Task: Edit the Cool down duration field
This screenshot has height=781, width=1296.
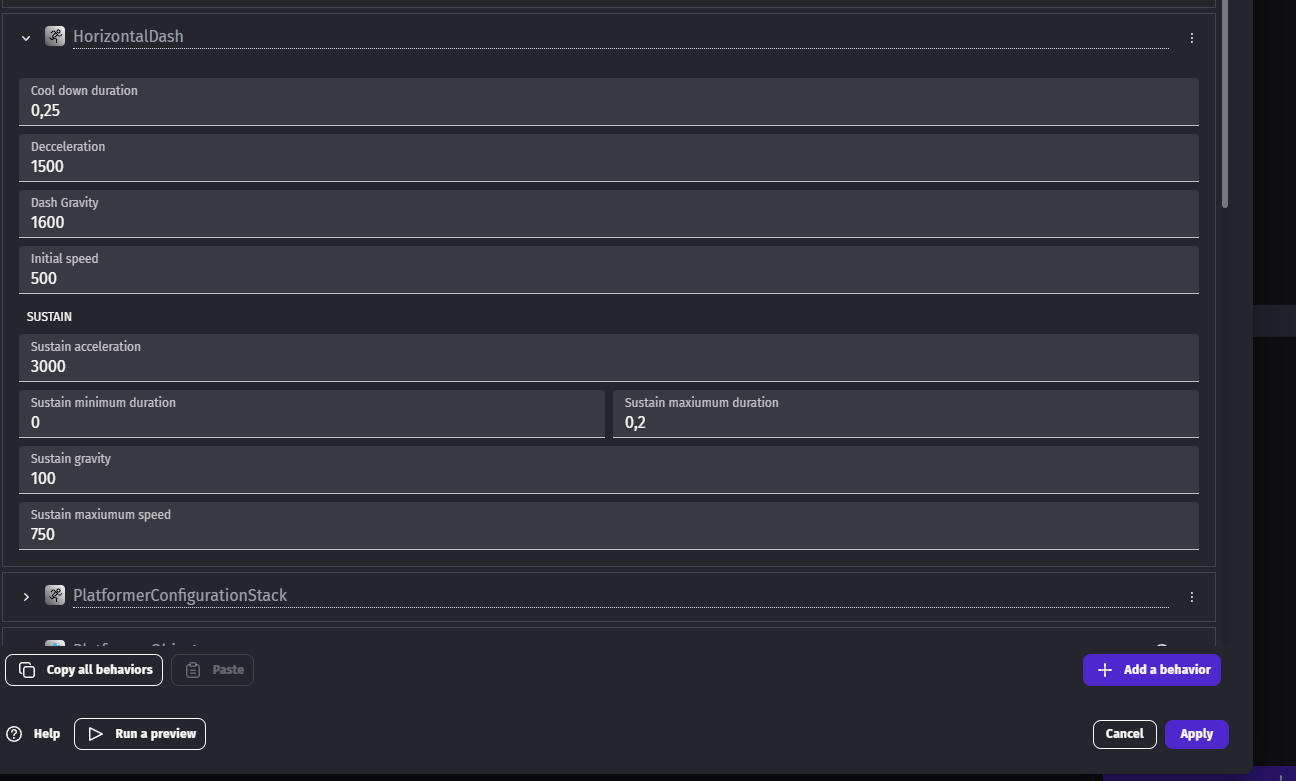Action: pyautogui.click(x=609, y=102)
